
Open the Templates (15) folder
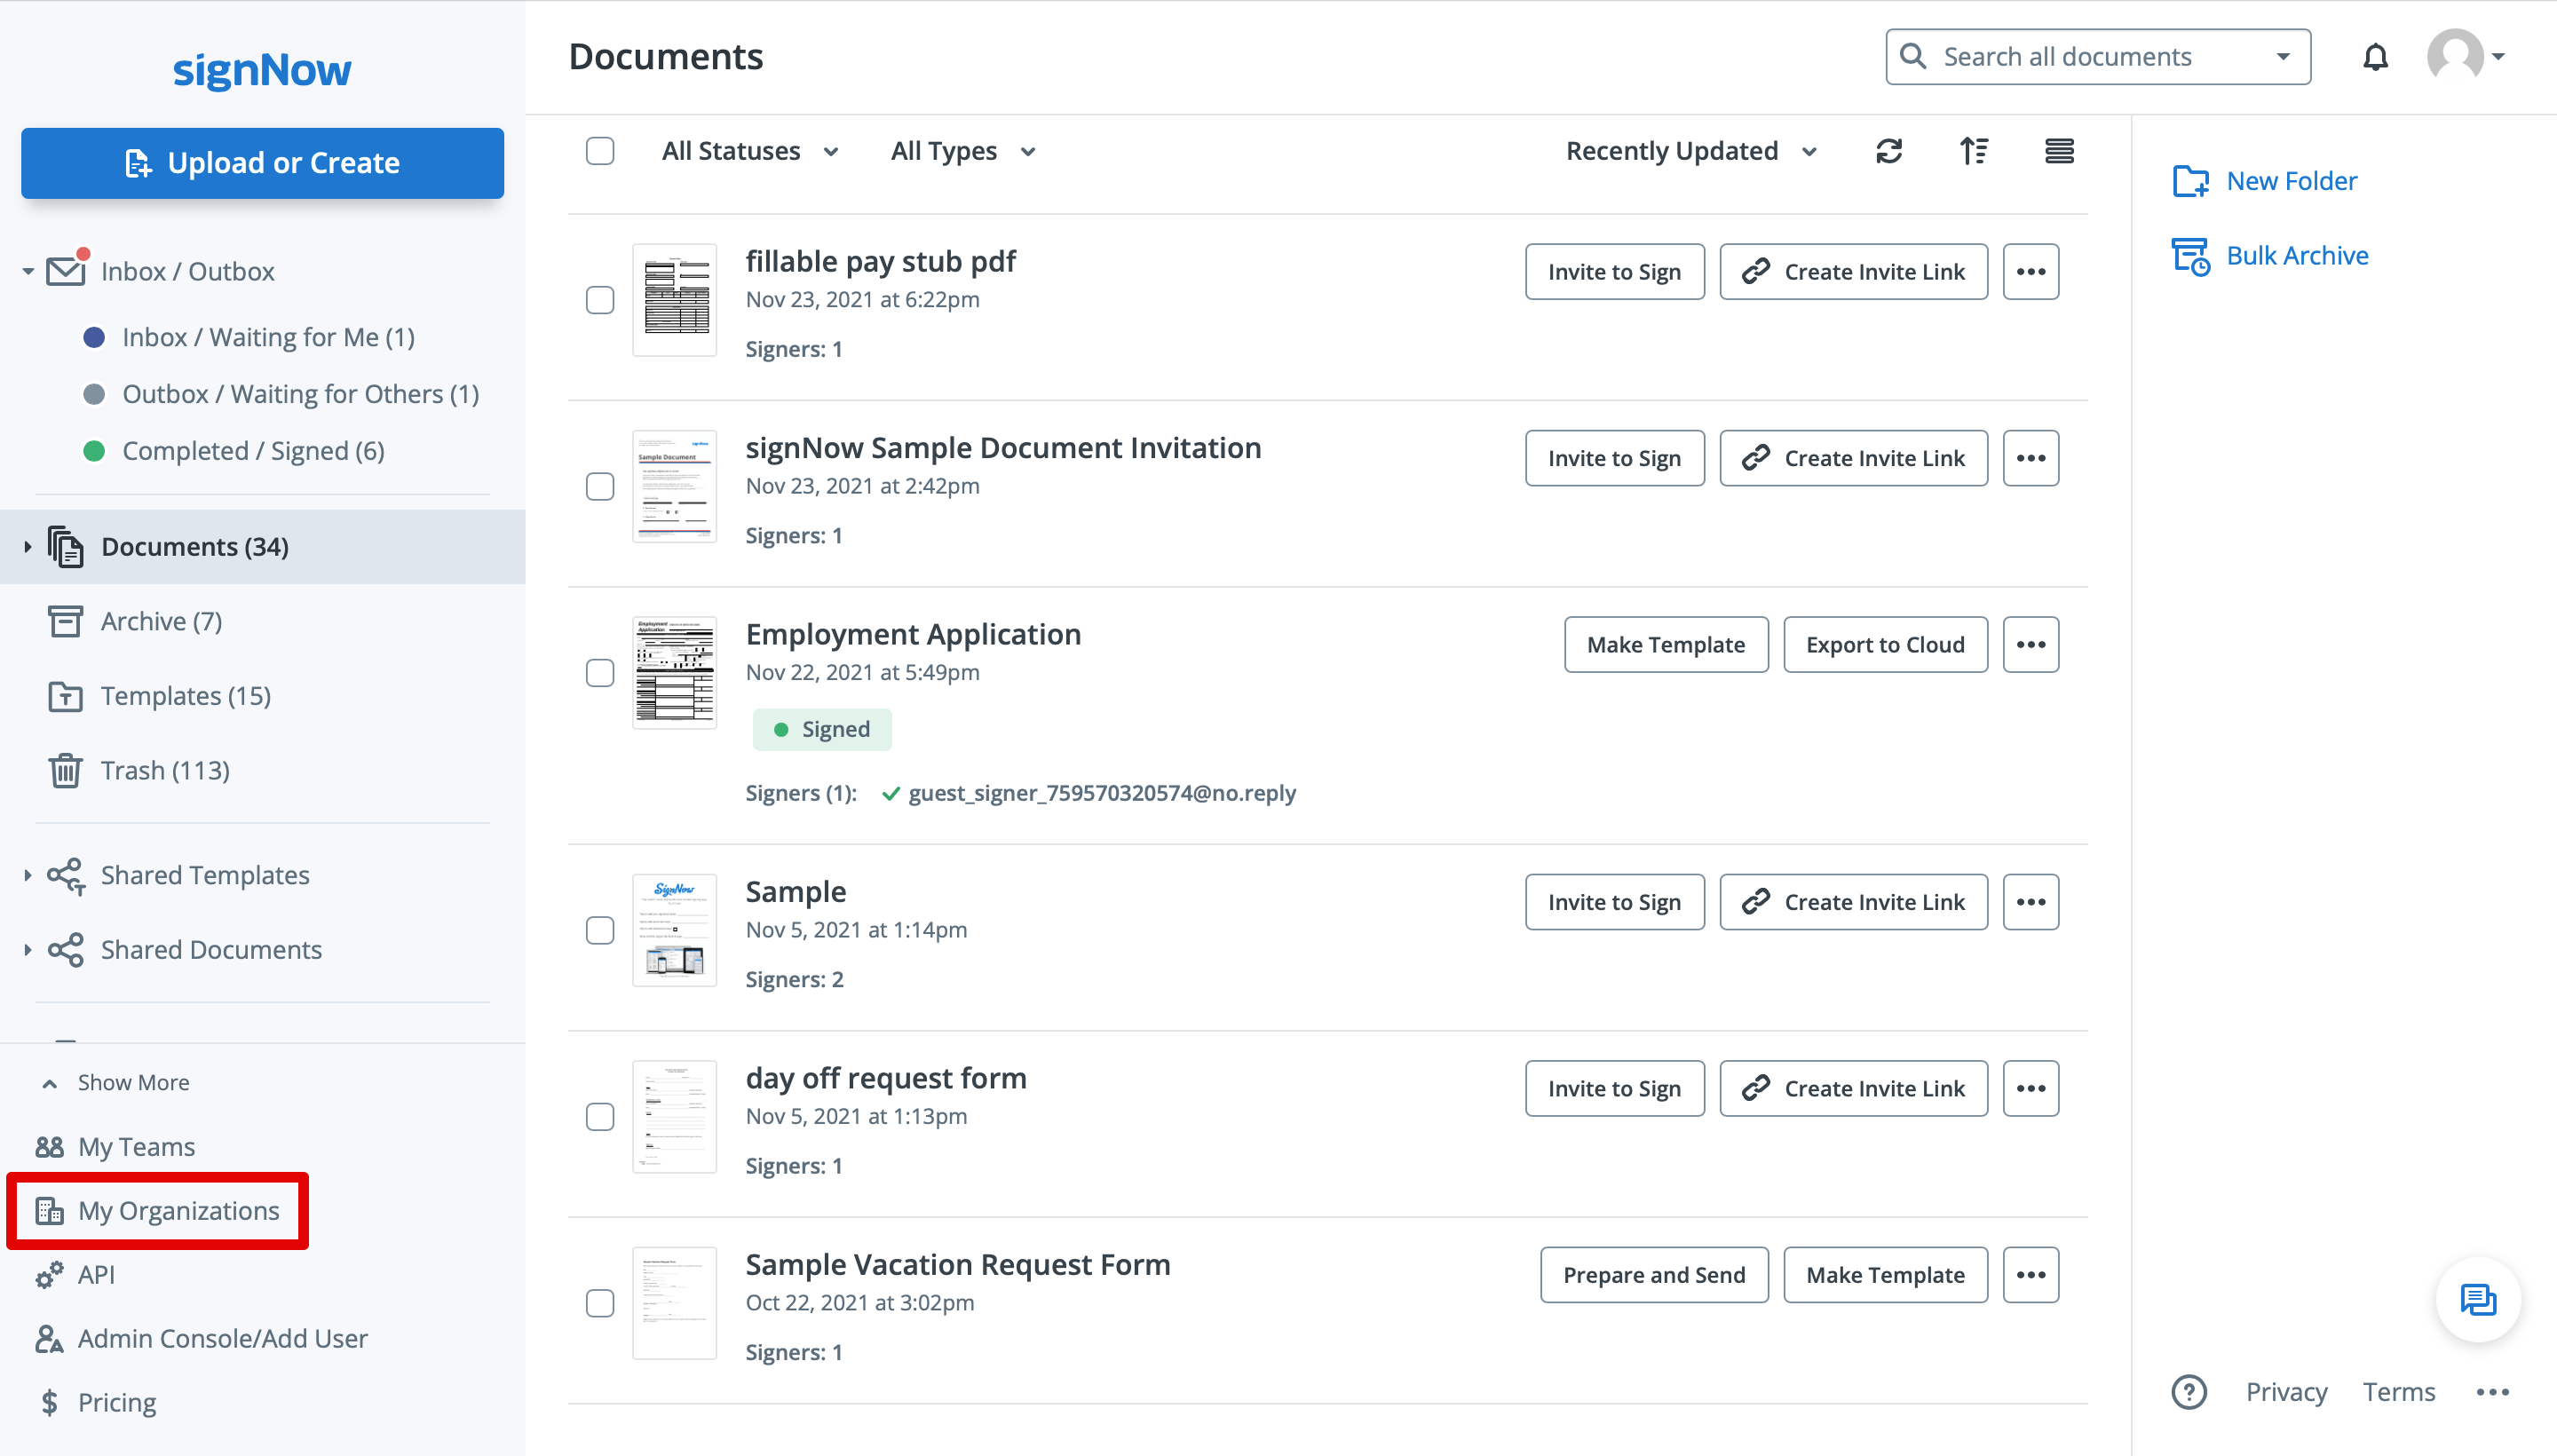pyautogui.click(x=185, y=696)
